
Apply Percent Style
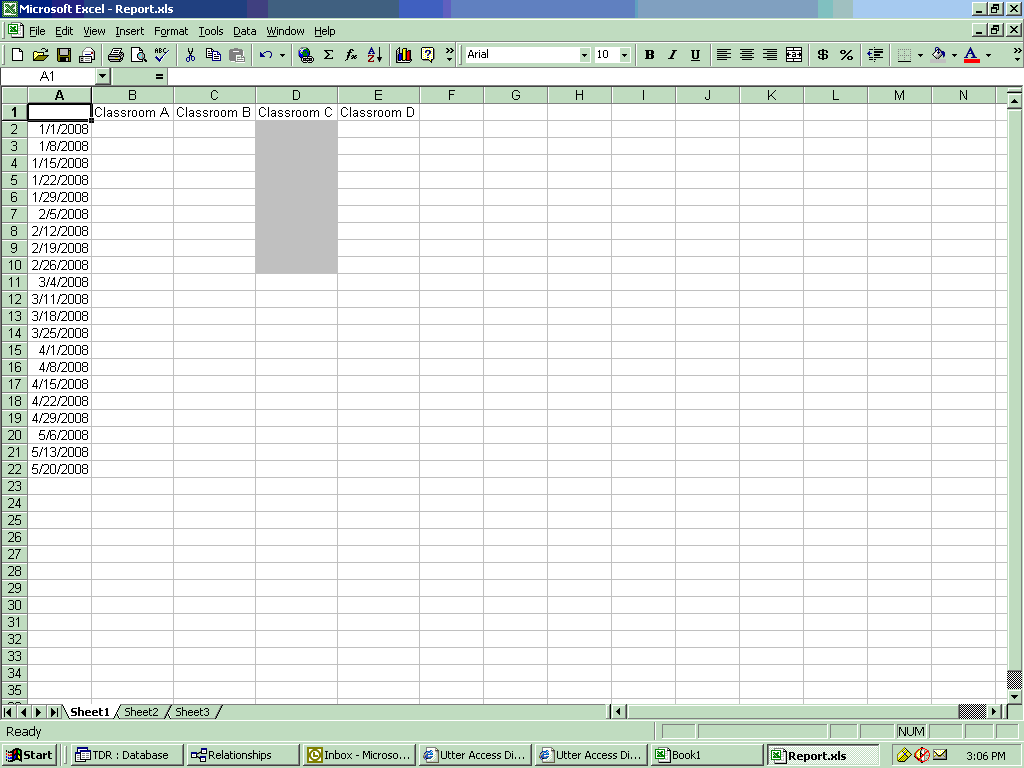point(846,55)
